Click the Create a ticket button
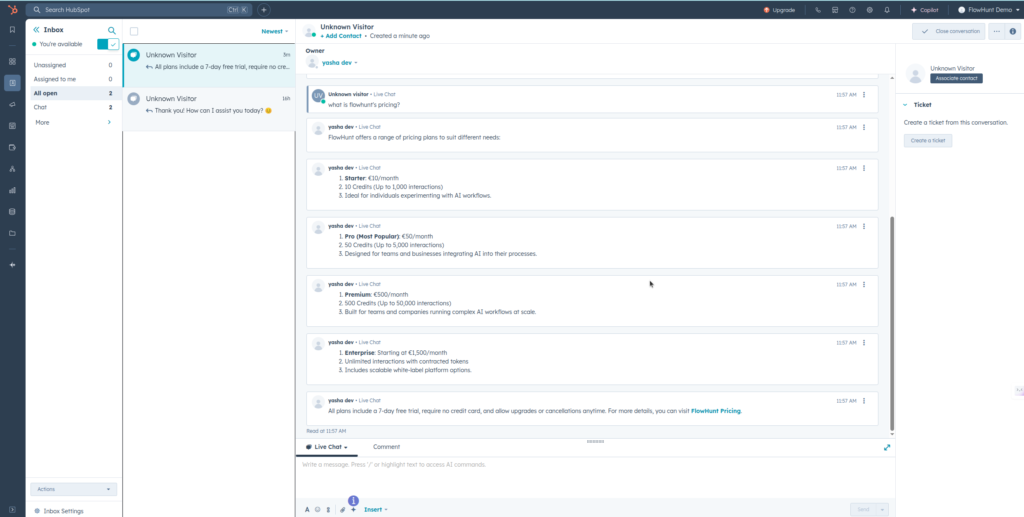1024x517 pixels. (x=928, y=140)
